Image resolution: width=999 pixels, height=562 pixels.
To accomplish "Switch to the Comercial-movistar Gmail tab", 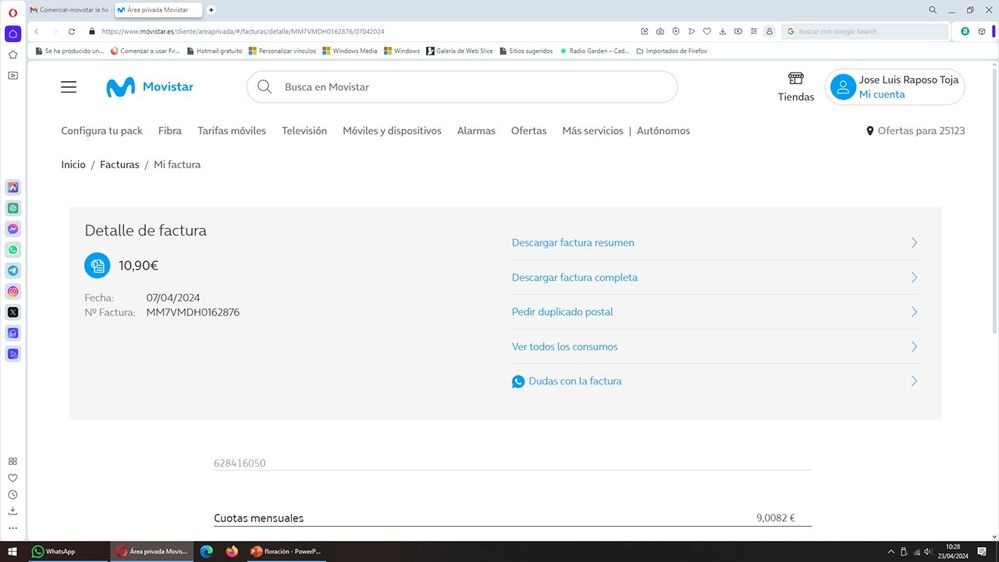I will [x=70, y=9].
